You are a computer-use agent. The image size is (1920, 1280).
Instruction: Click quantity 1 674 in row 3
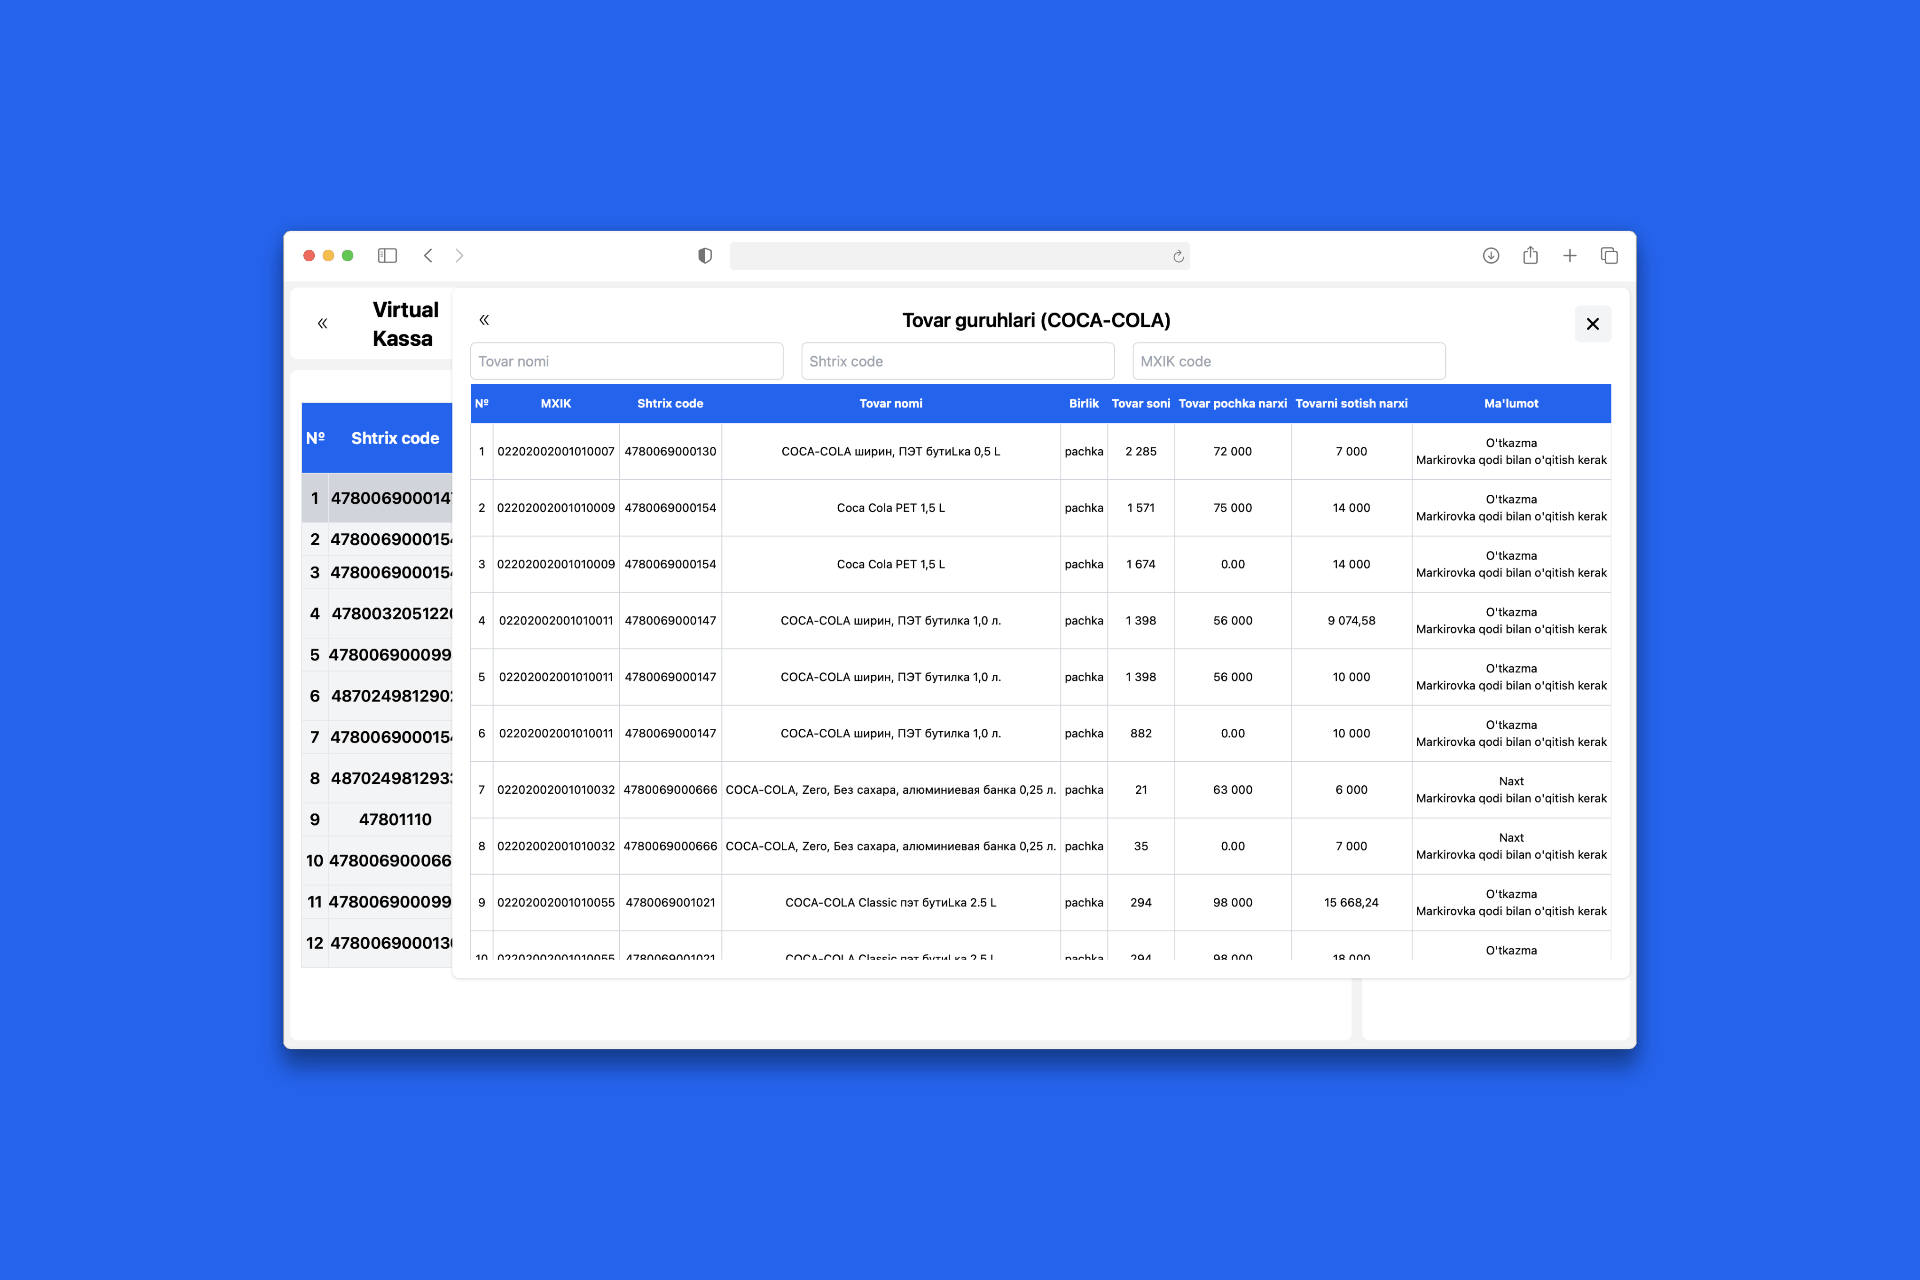pyautogui.click(x=1141, y=564)
